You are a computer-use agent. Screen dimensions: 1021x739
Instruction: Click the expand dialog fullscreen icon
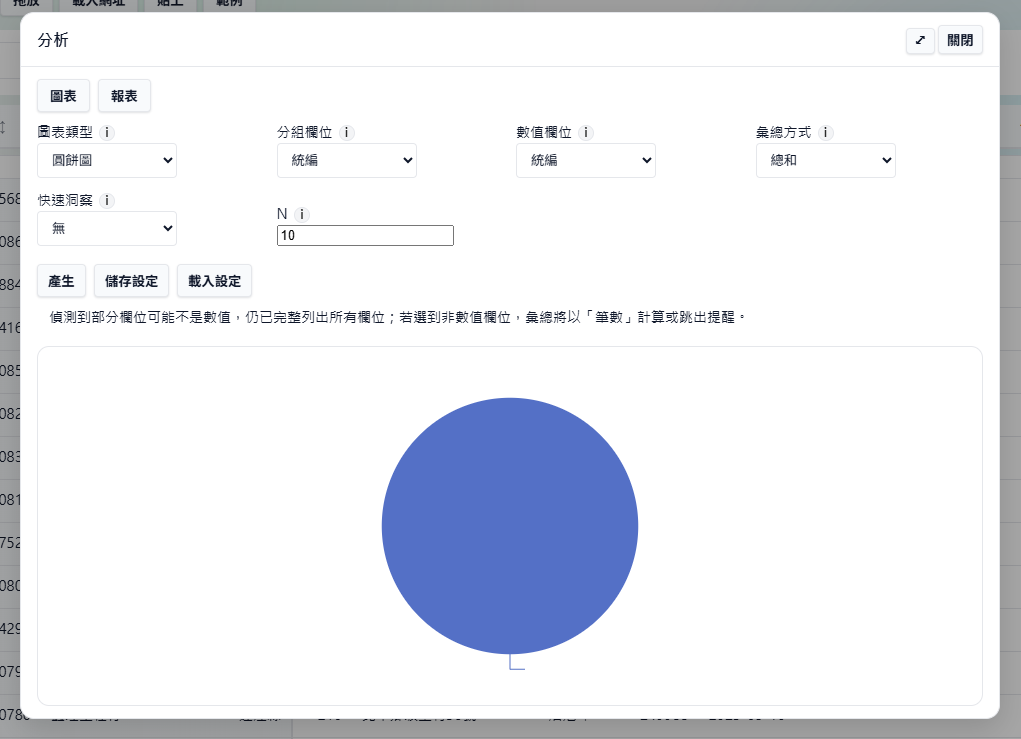pyautogui.click(x=919, y=41)
